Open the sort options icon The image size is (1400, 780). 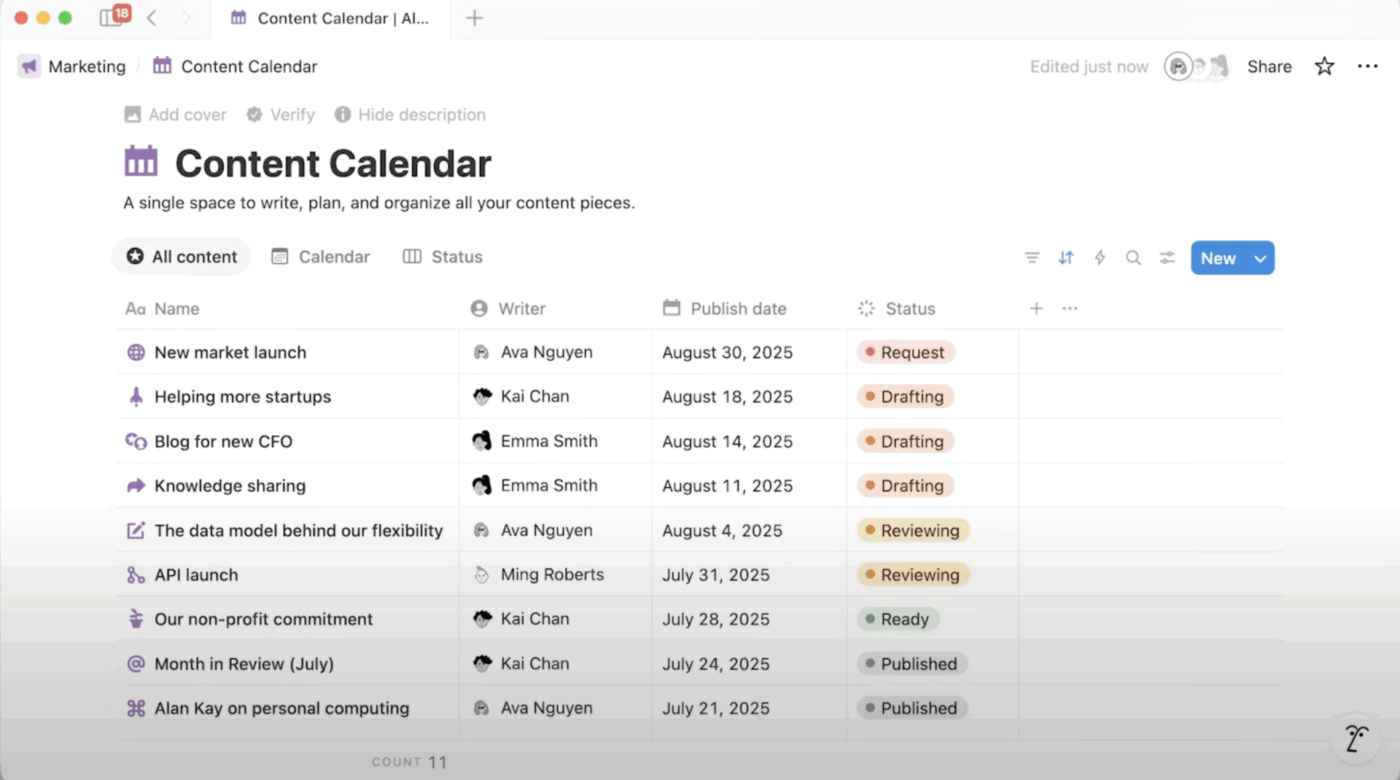1066,258
